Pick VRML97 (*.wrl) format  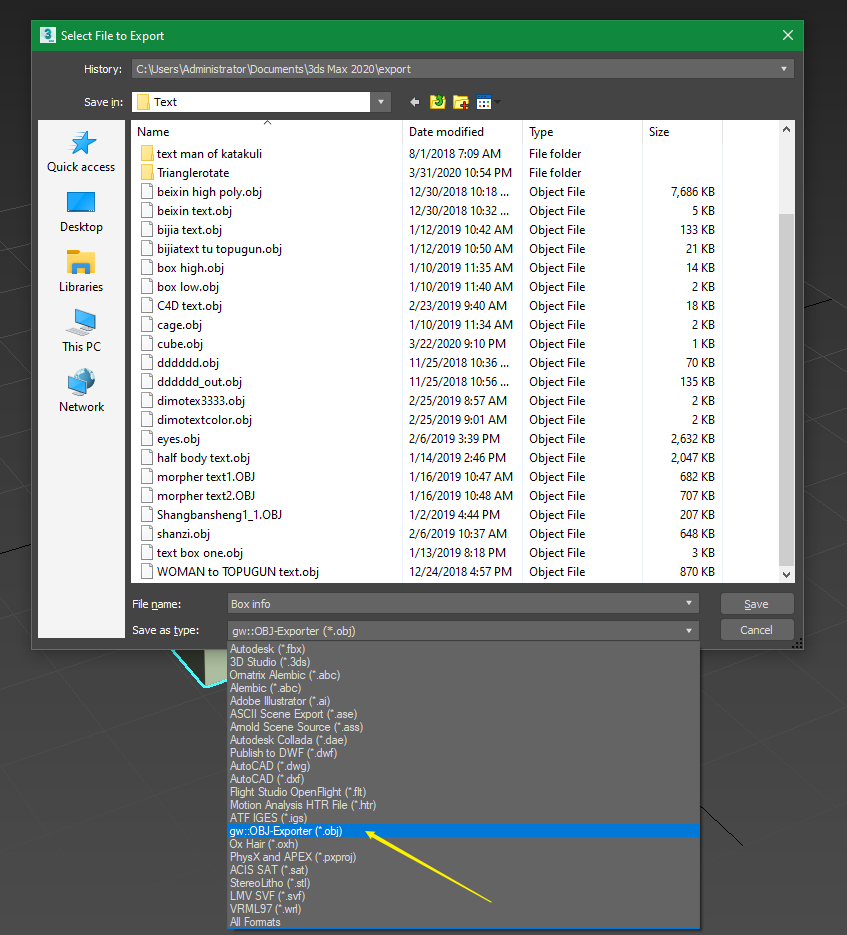(x=265, y=909)
